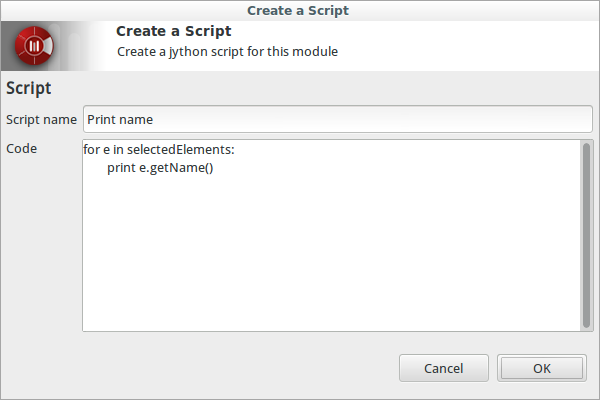
Task: Click the OK button
Action: point(541,368)
